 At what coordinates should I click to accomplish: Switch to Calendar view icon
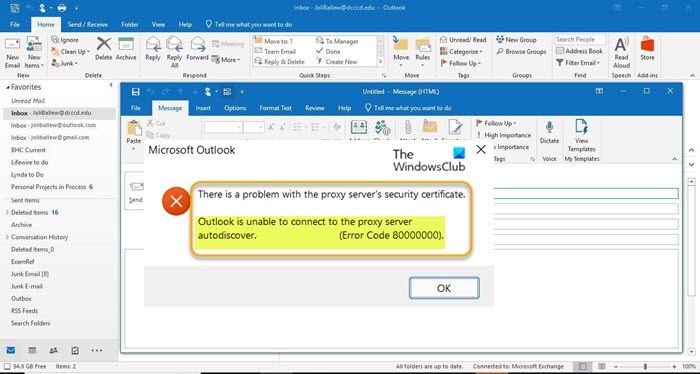(32, 350)
